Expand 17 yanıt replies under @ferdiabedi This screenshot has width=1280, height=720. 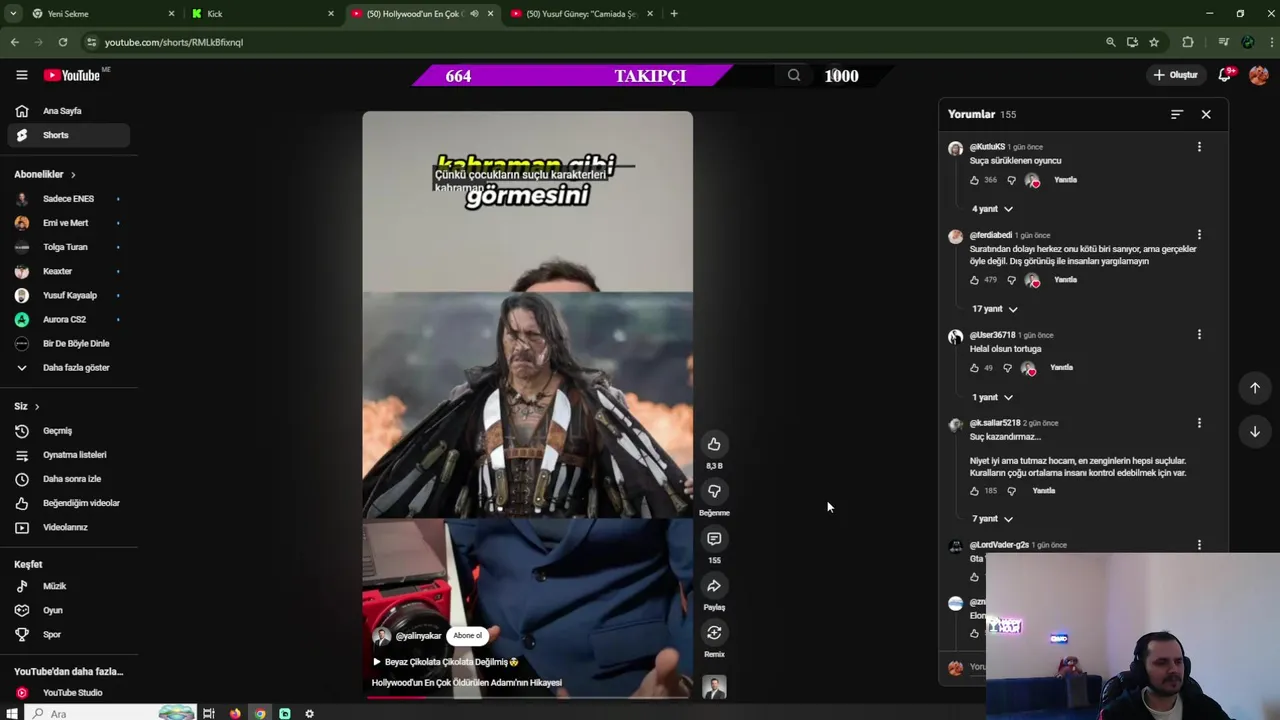click(994, 309)
